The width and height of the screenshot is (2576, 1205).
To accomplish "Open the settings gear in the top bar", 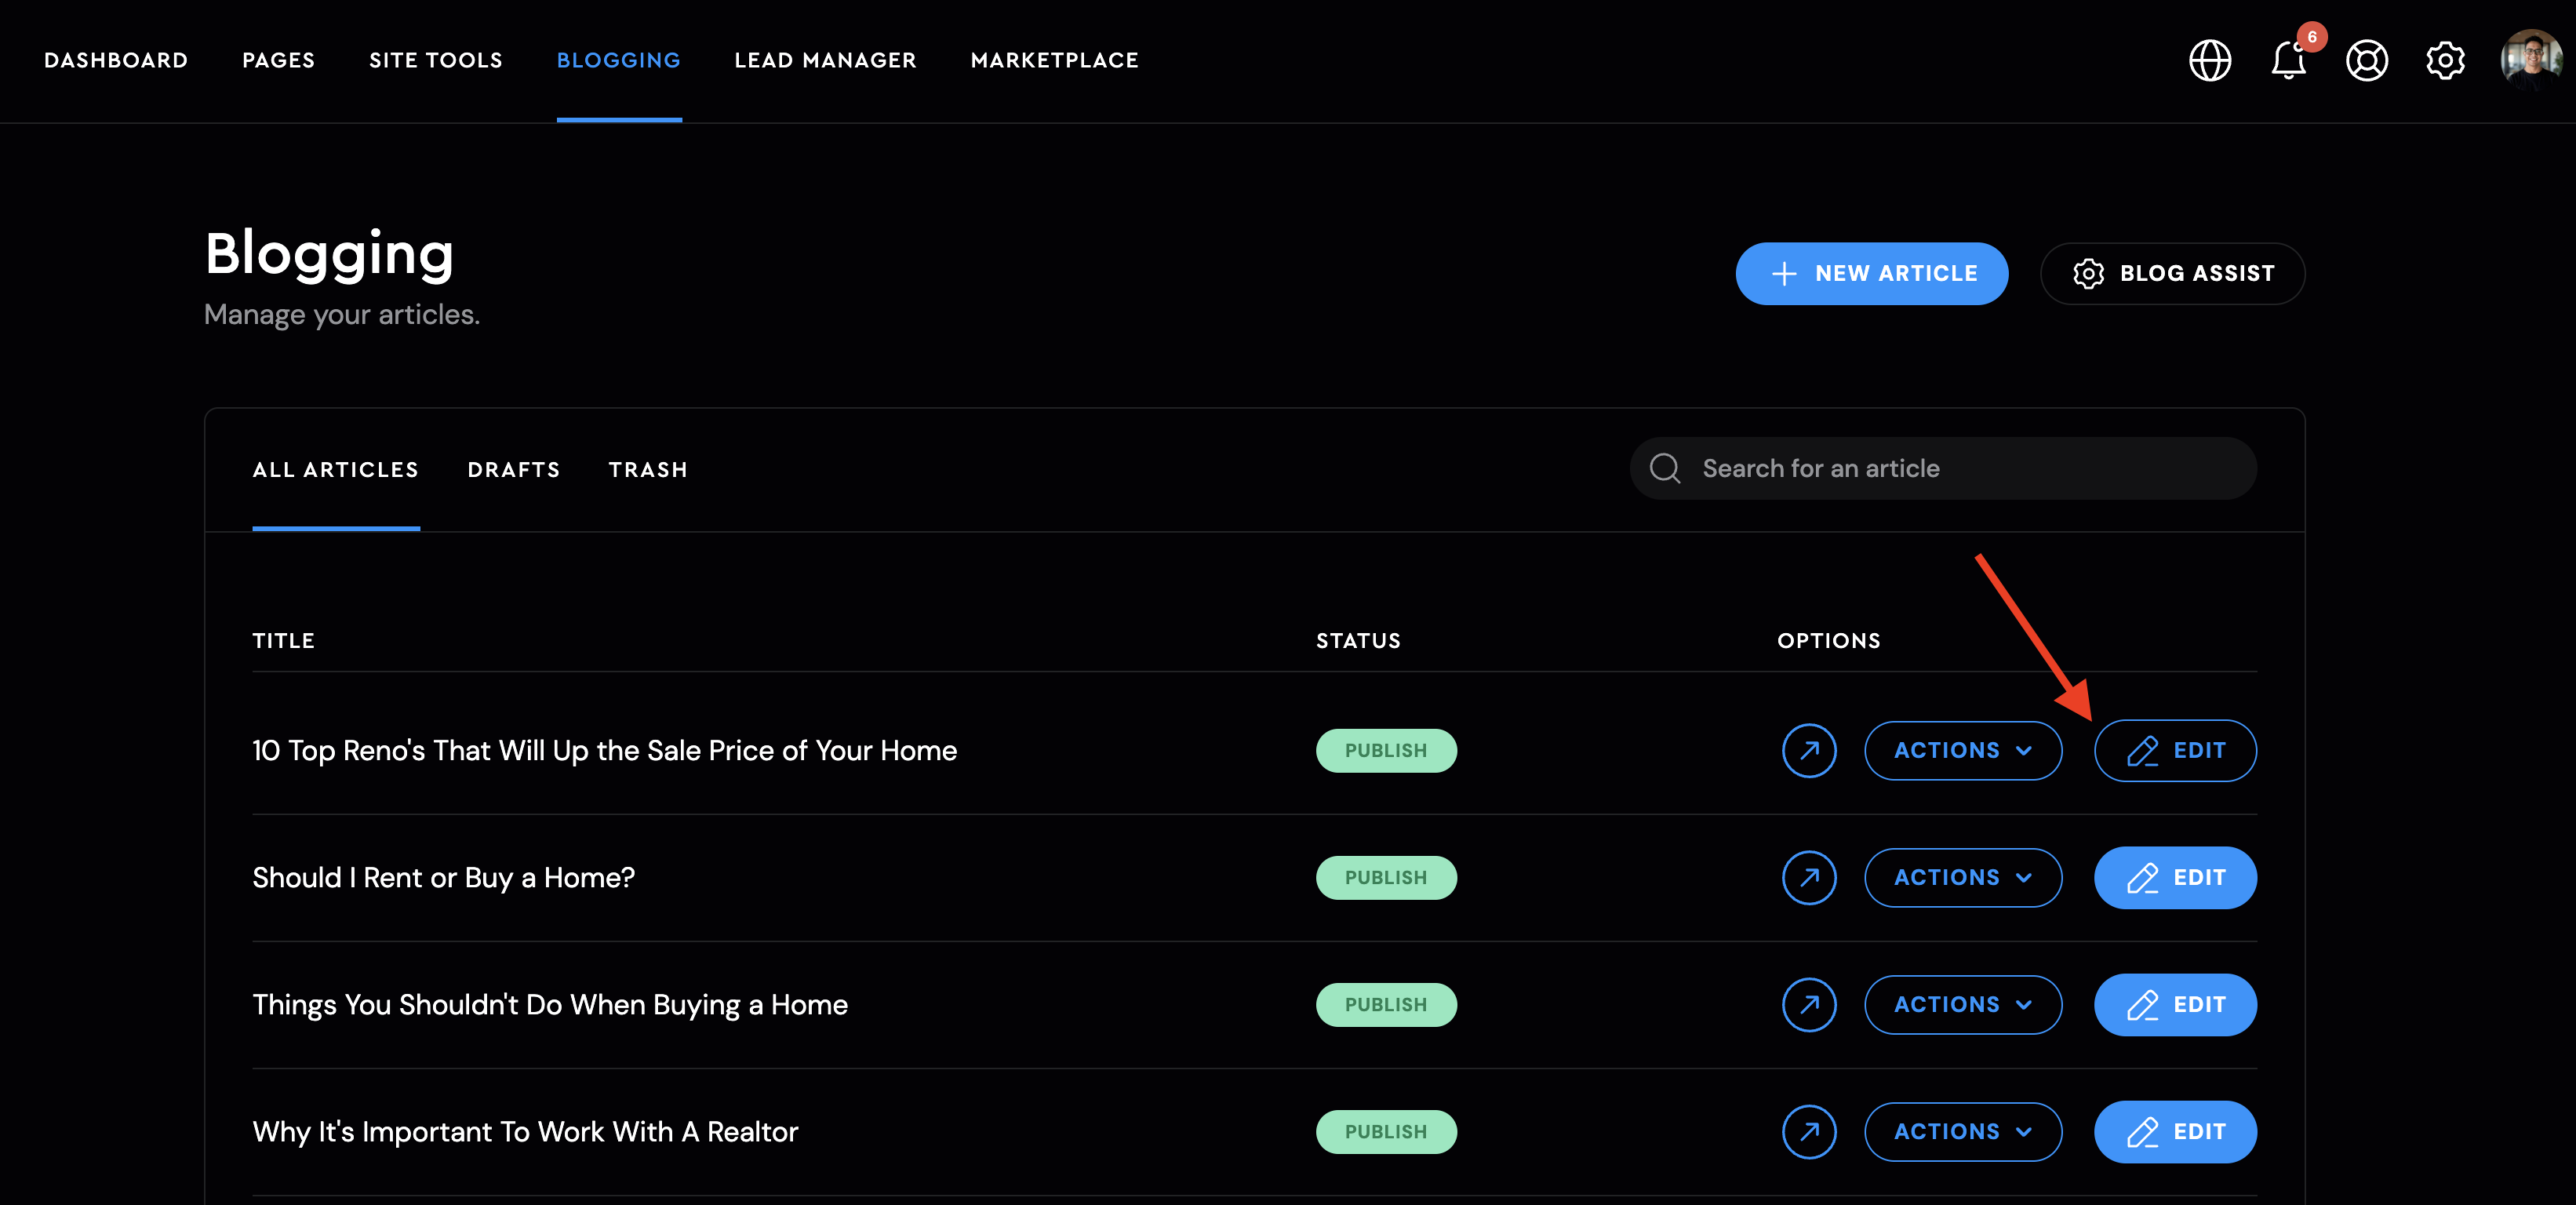I will (x=2445, y=61).
